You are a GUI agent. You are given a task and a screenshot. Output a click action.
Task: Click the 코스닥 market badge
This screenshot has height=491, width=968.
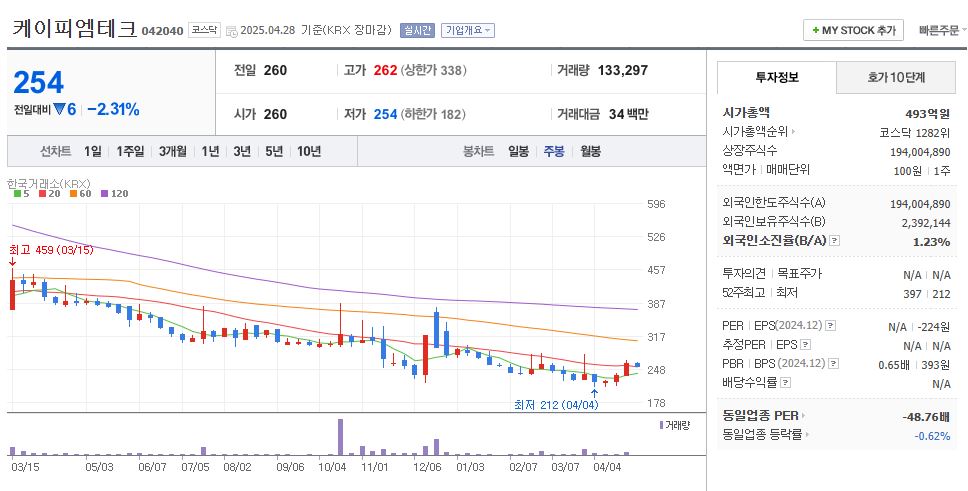tap(204, 30)
